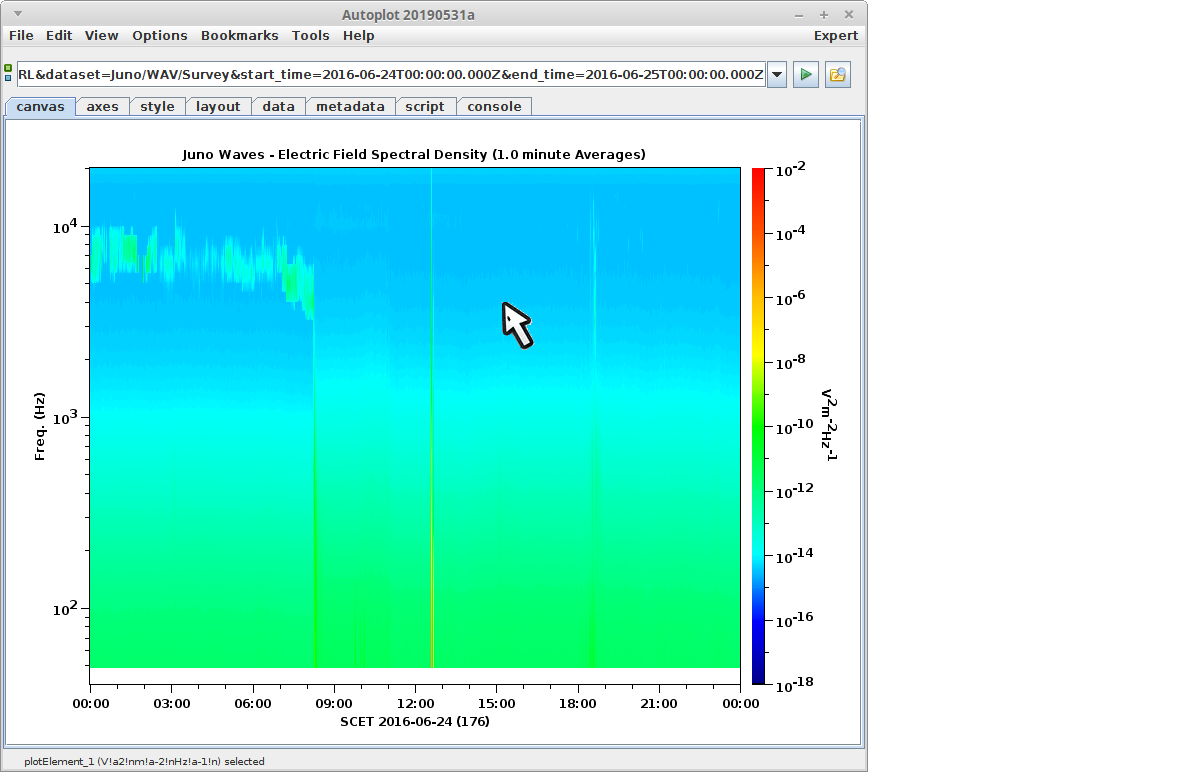Select the layout tab
1197x772 pixels.
click(218, 107)
